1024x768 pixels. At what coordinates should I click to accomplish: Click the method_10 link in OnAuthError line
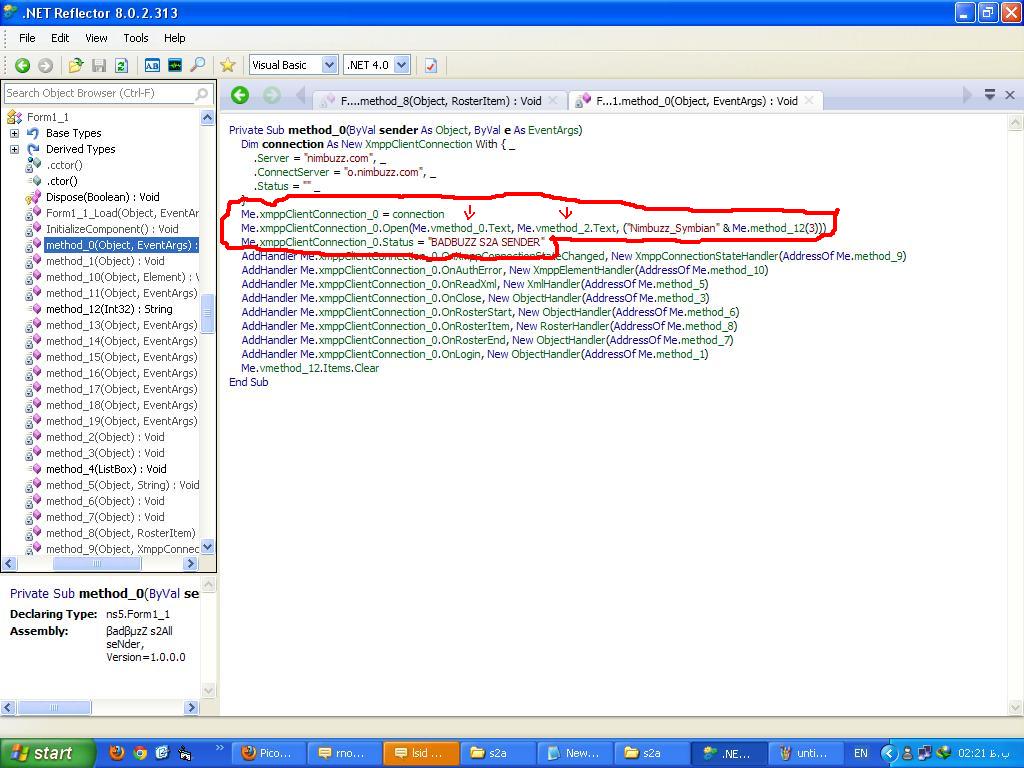click(x=739, y=270)
